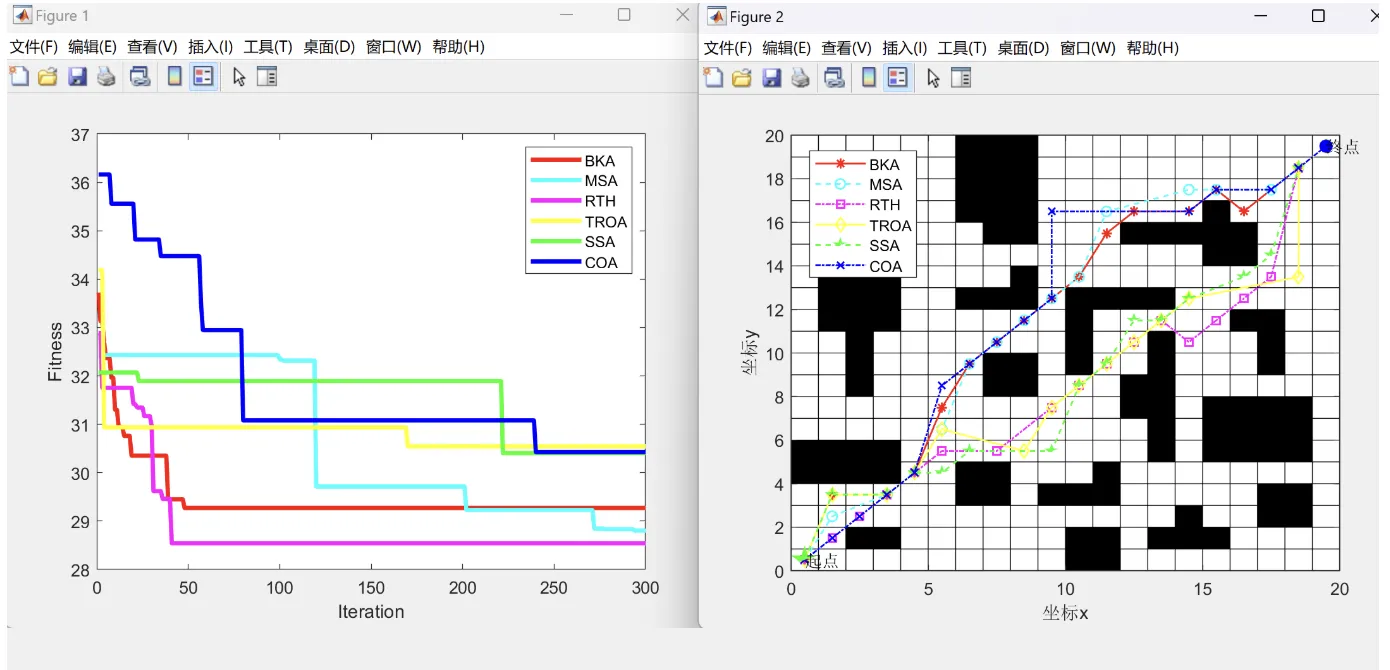The height and width of the screenshot is (670, 1390).
Task: Click blue end-point marker in Figure 2
Action: (x=1326, y=146)
